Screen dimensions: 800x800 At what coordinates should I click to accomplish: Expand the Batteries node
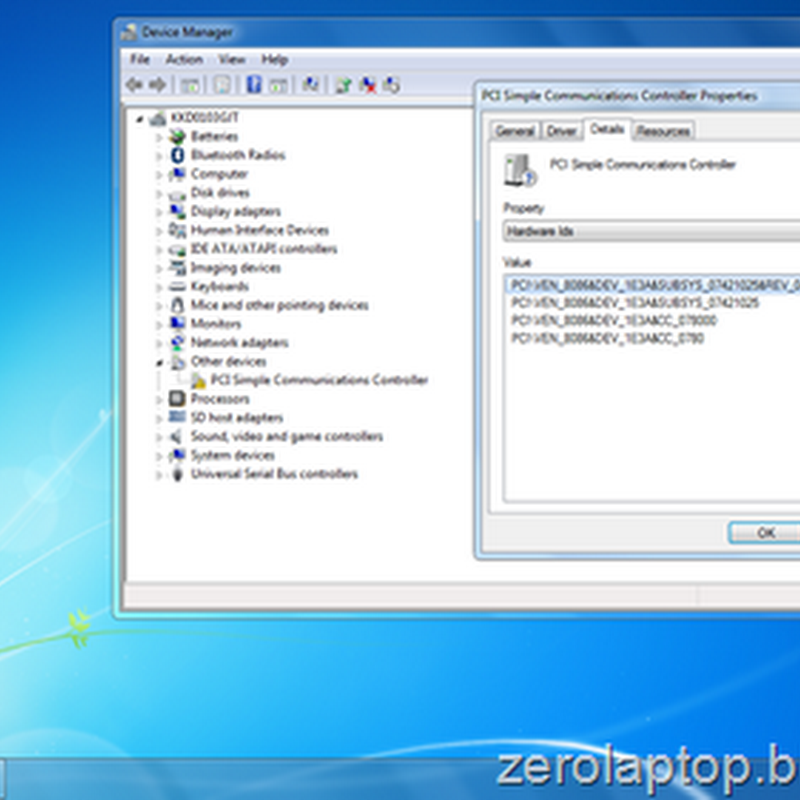click(159, 137)
